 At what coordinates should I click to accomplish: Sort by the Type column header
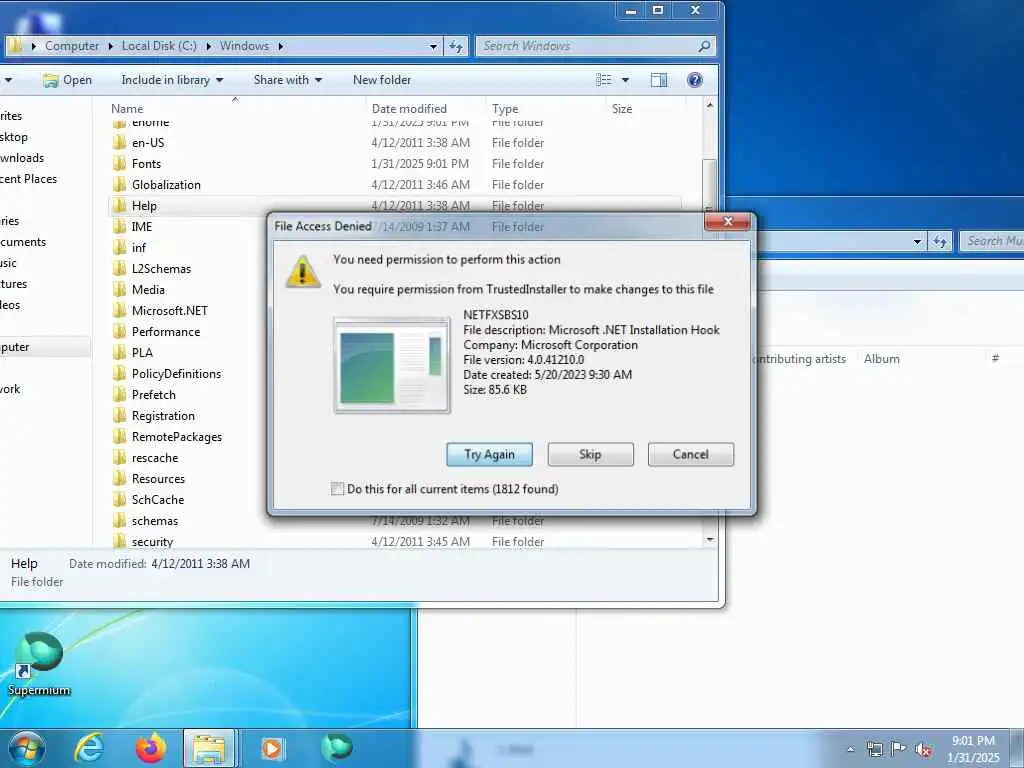505,109
